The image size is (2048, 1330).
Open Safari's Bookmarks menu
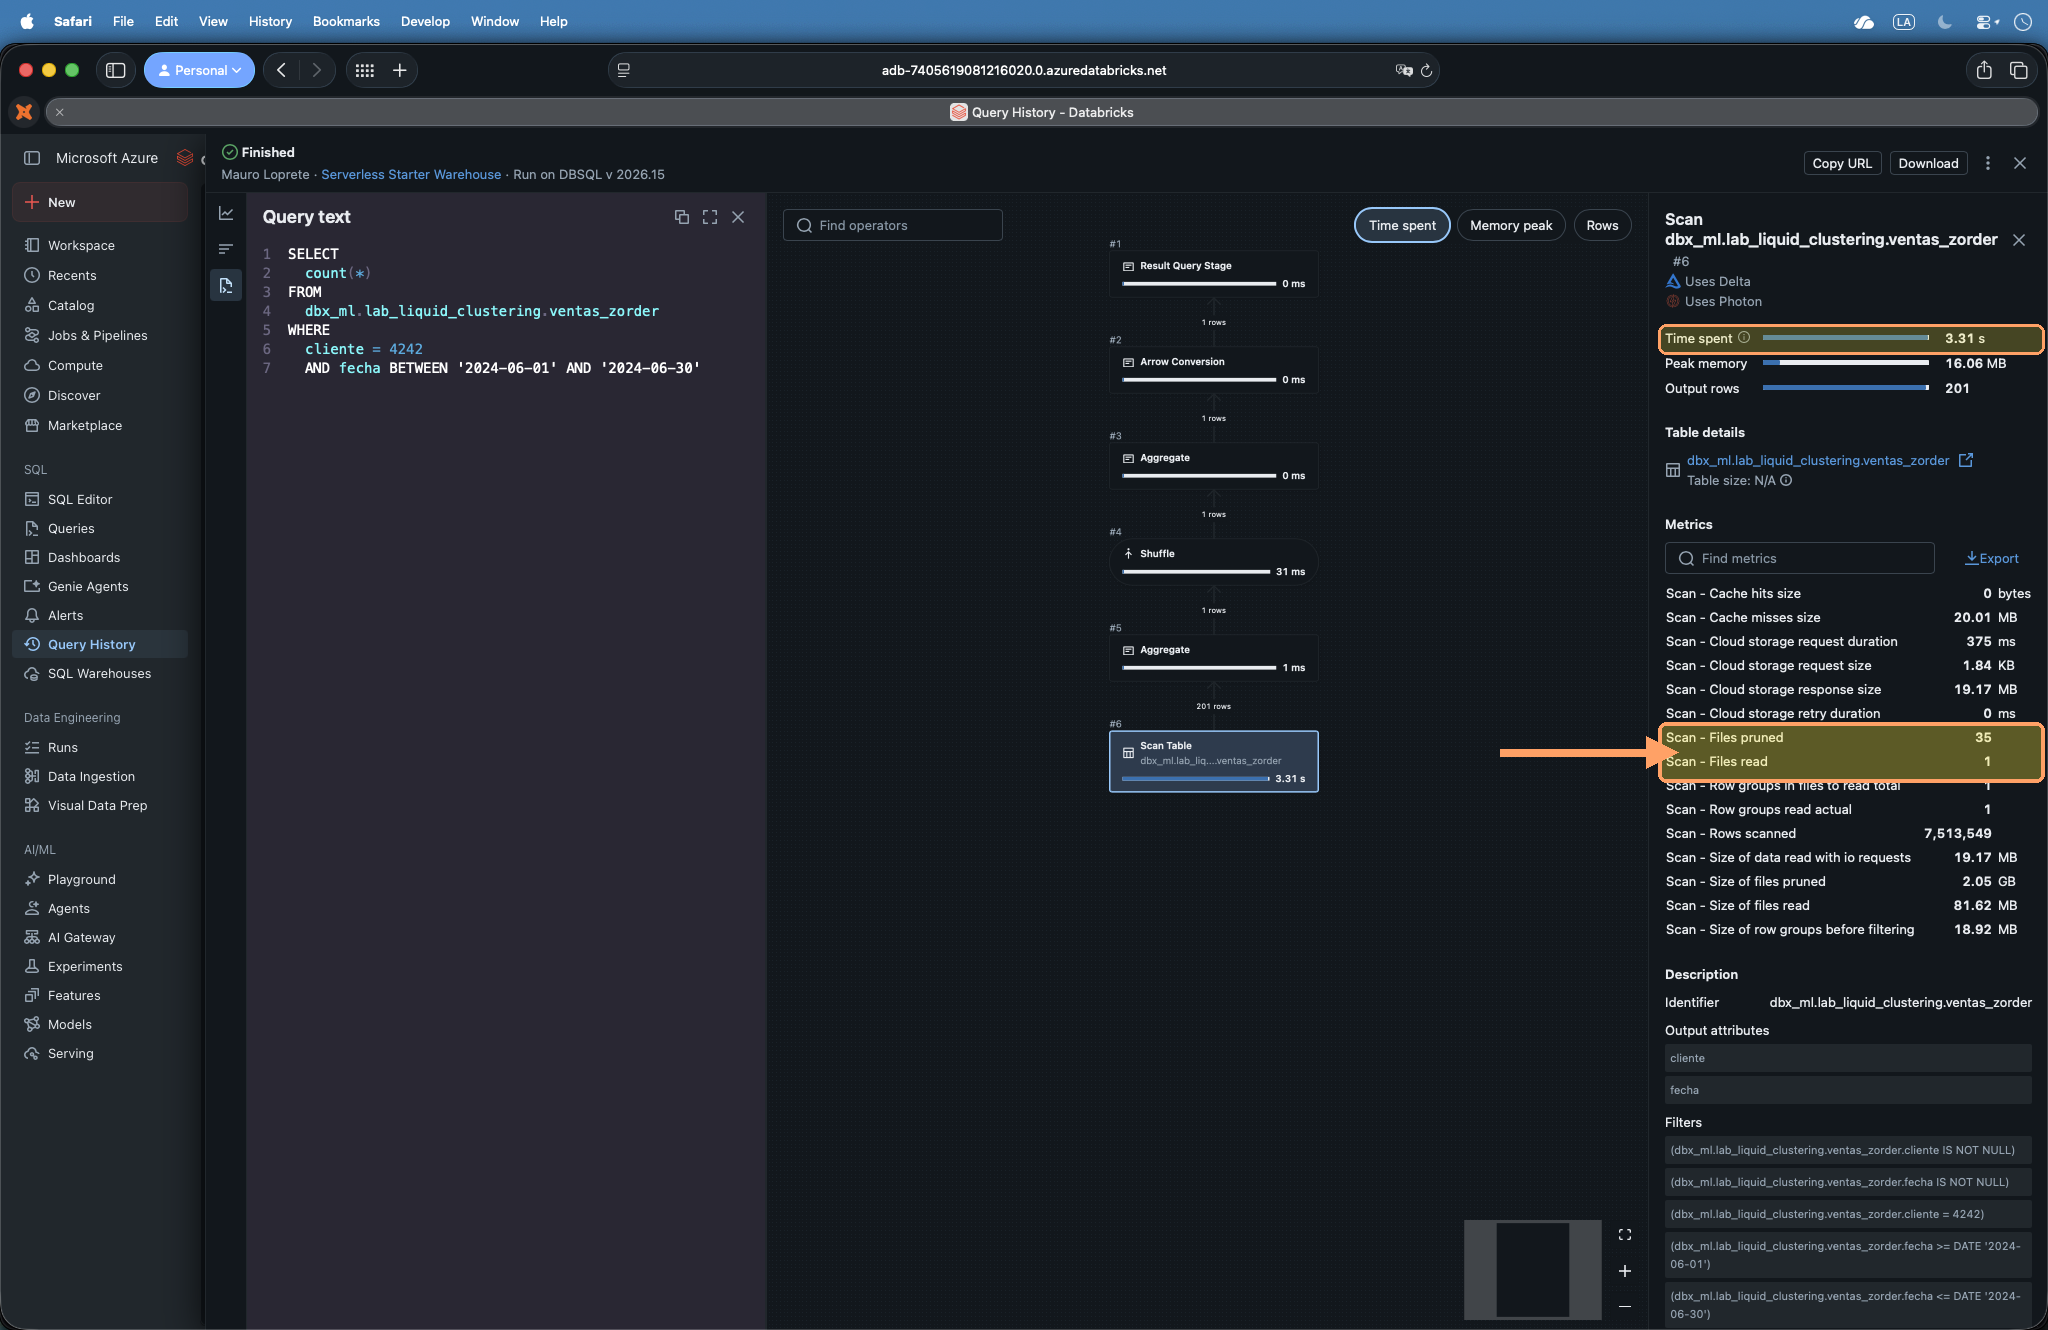pos(346,21)
